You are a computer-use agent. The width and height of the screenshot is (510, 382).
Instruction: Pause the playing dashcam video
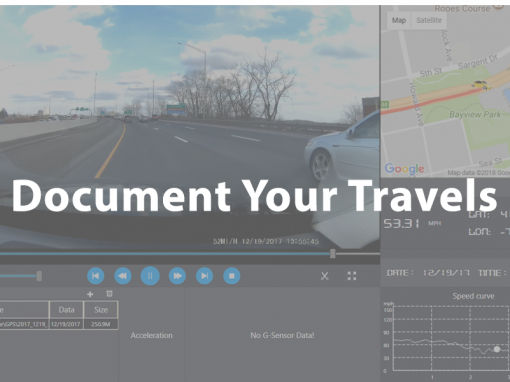150,276
